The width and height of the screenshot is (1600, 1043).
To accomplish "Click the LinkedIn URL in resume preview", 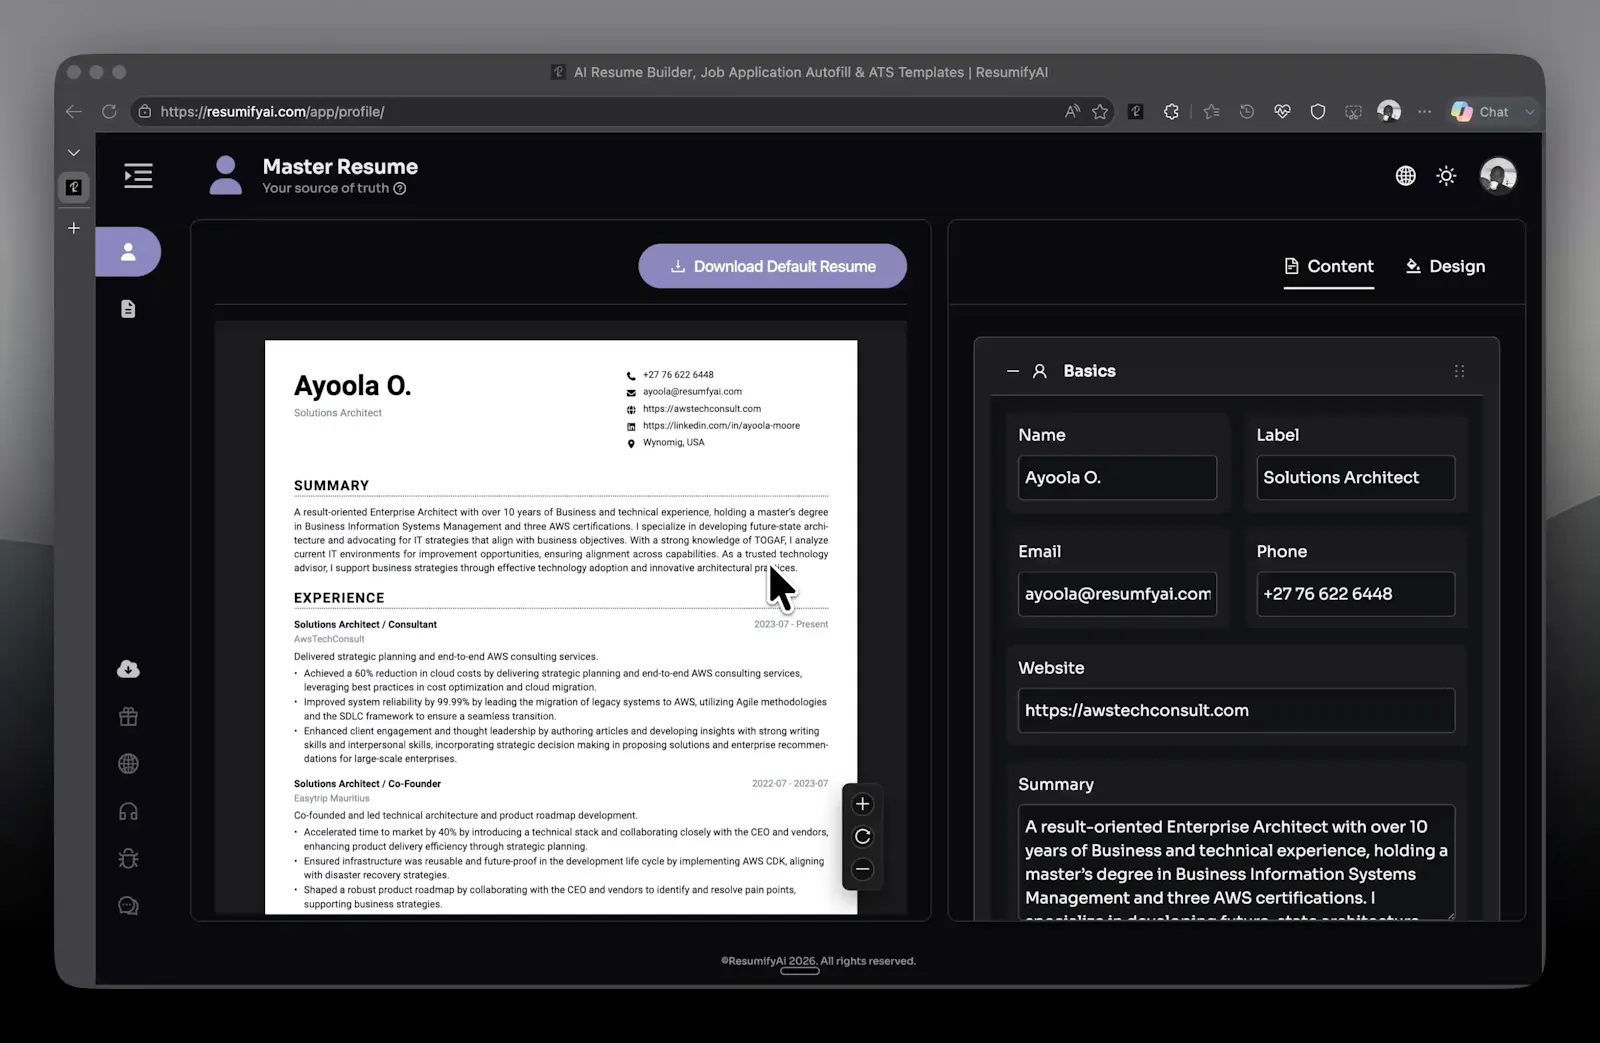I will [x=721, y=426].
